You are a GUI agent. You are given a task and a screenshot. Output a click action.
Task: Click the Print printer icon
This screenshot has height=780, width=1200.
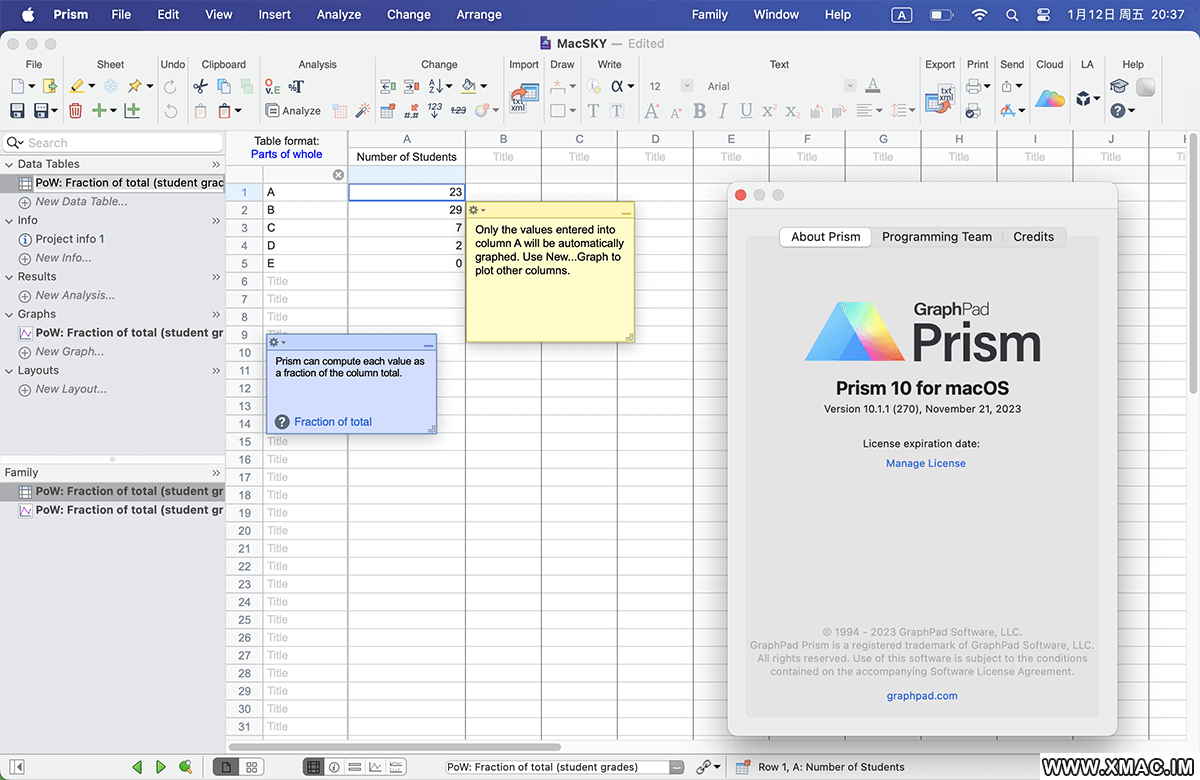click(973, 87)
